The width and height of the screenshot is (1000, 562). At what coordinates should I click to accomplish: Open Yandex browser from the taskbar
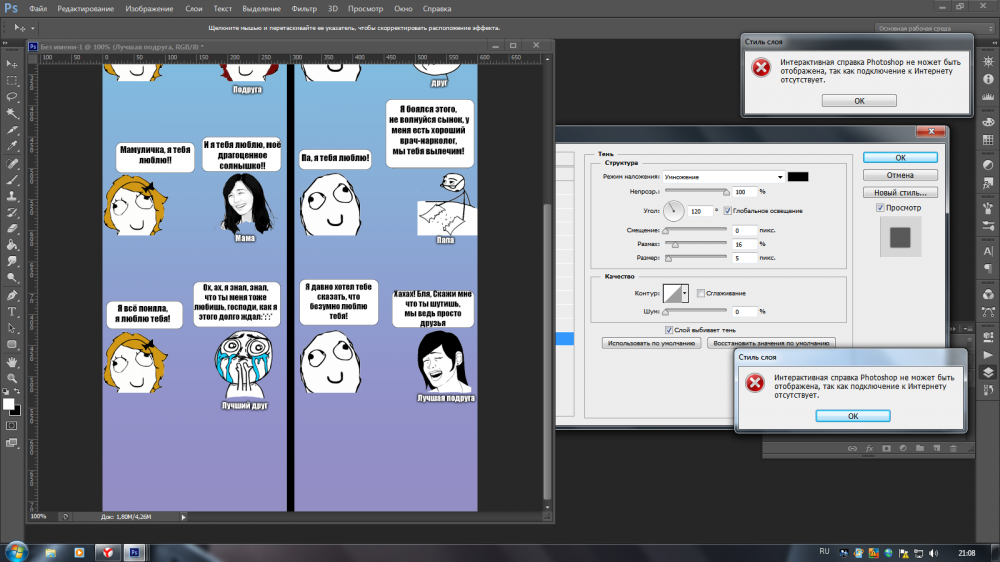(x=107, y=552)
